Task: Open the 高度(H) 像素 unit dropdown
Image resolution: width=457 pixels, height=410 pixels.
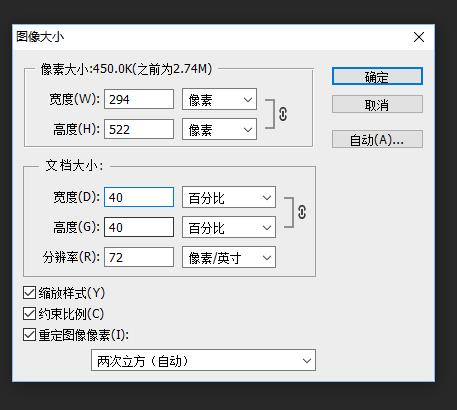Action: [x=219, y=129]
